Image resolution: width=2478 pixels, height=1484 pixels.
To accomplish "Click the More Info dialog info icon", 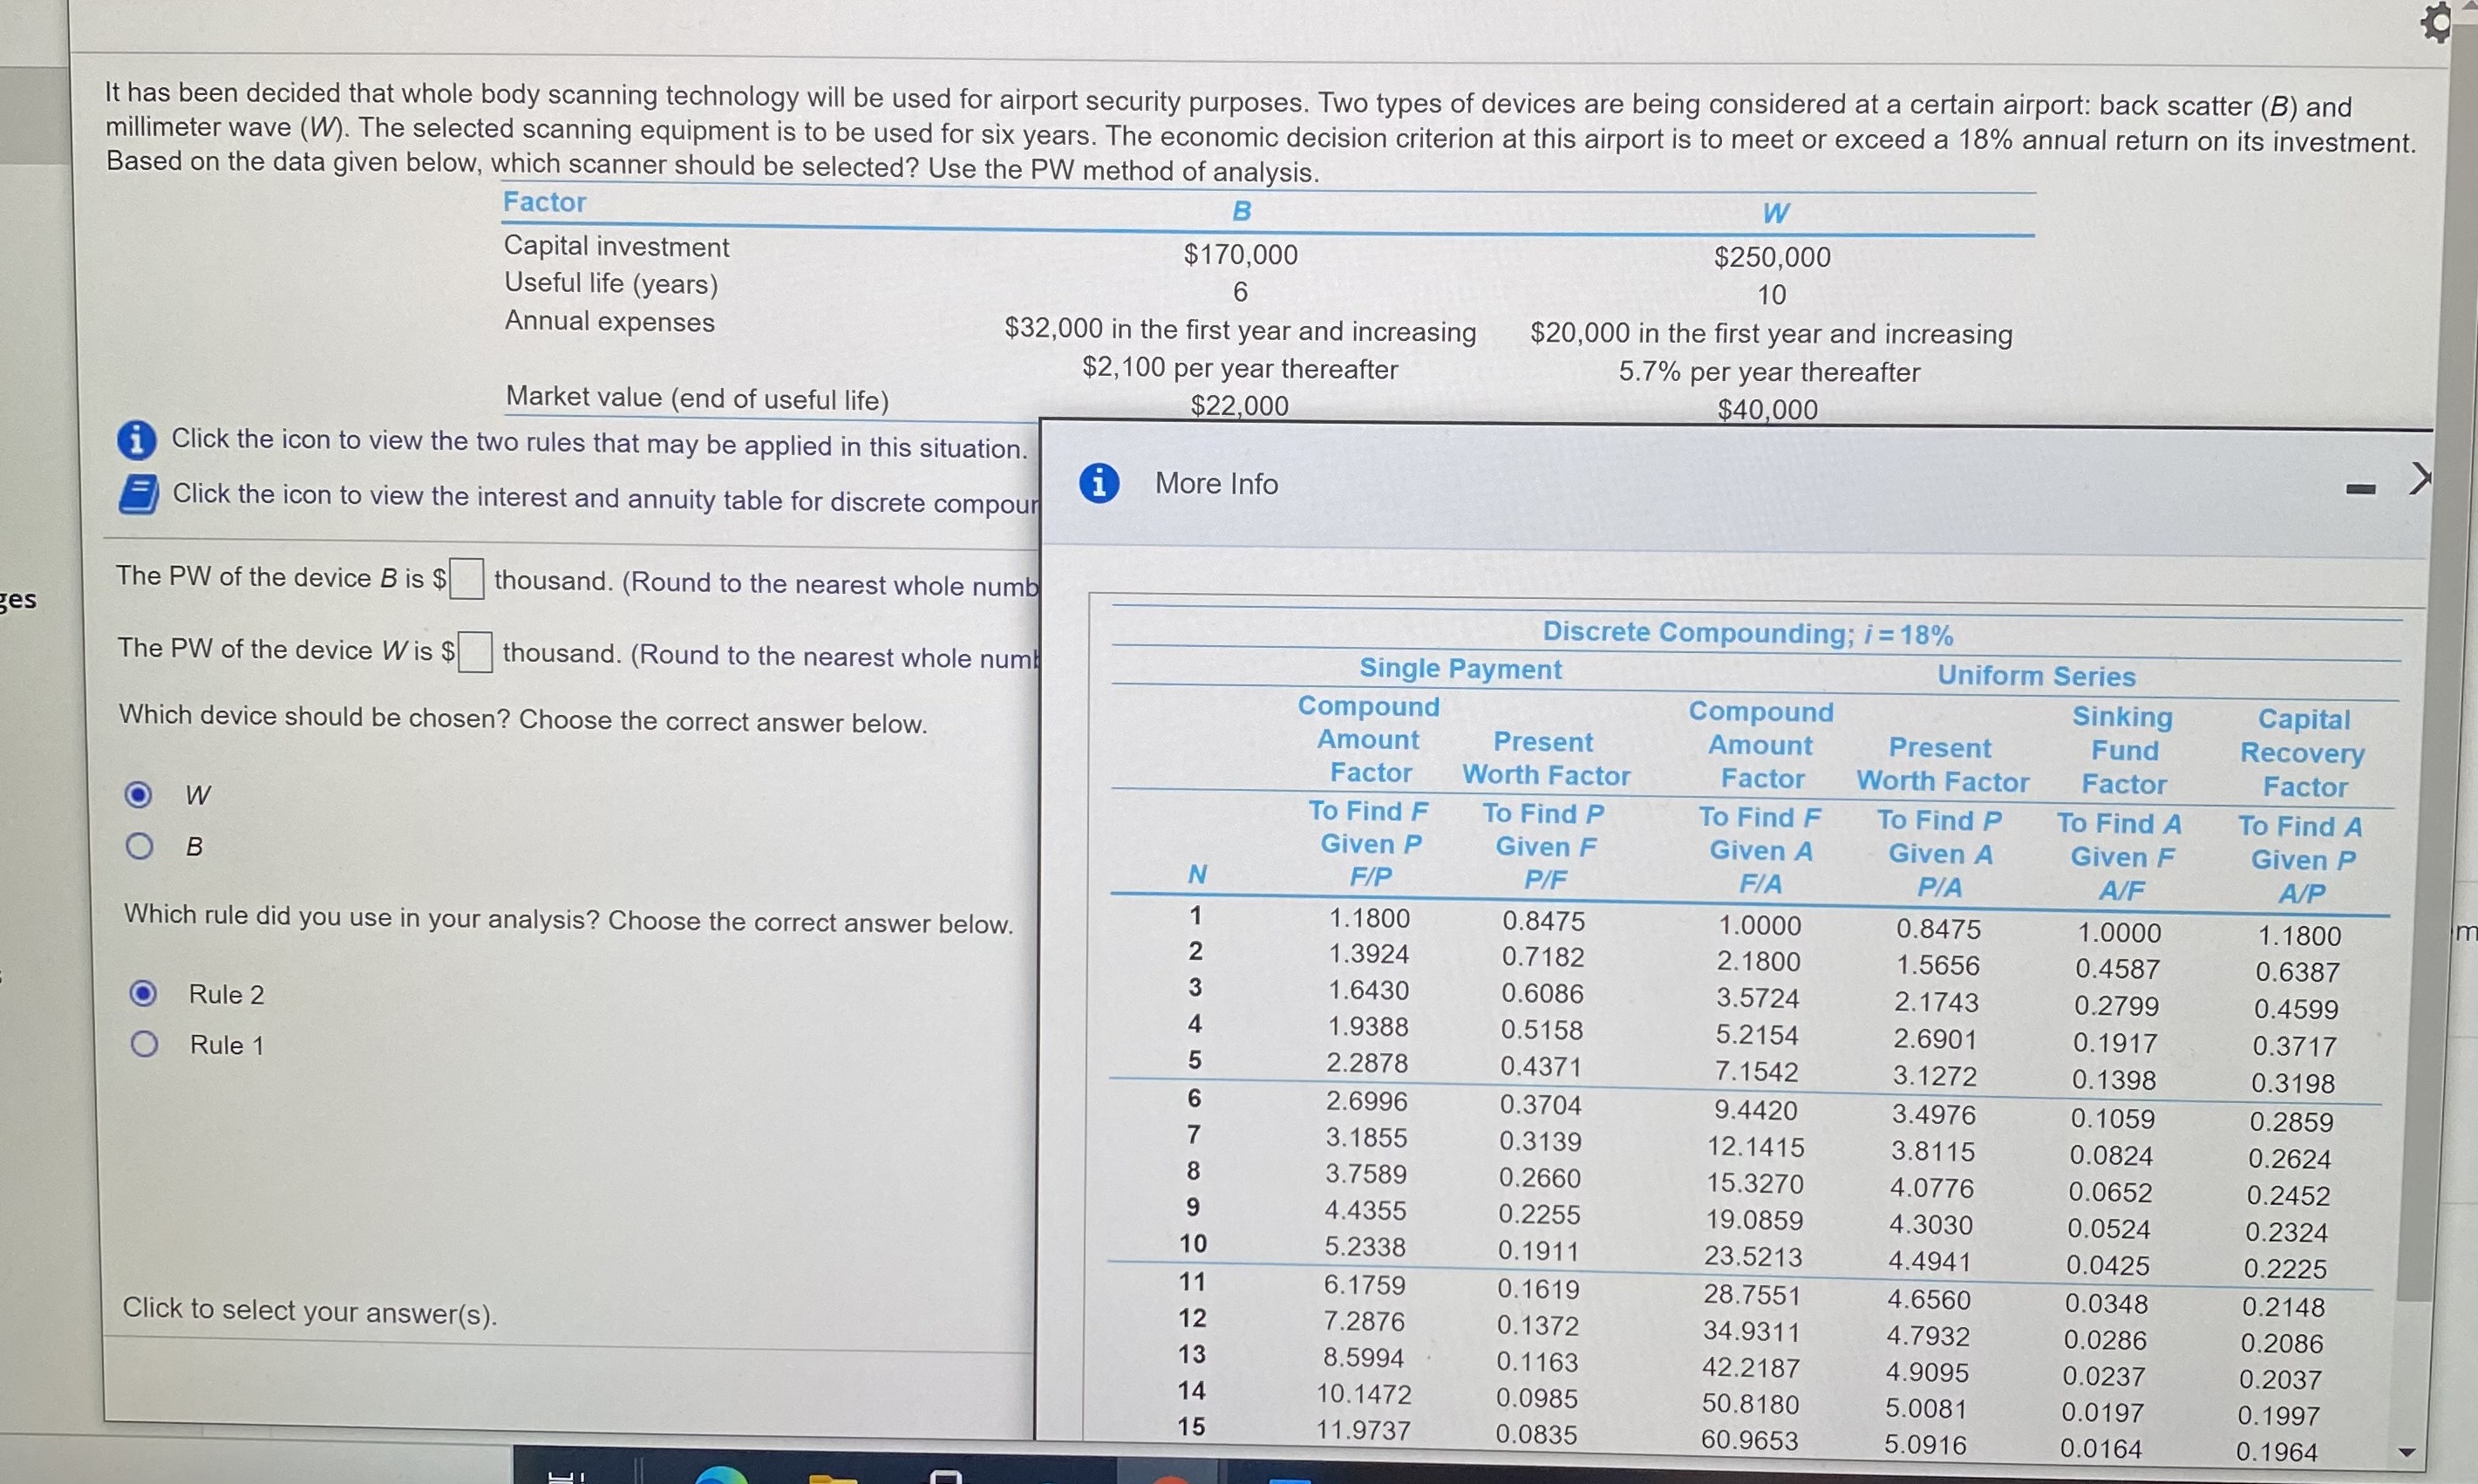I will click(1099, 483).
